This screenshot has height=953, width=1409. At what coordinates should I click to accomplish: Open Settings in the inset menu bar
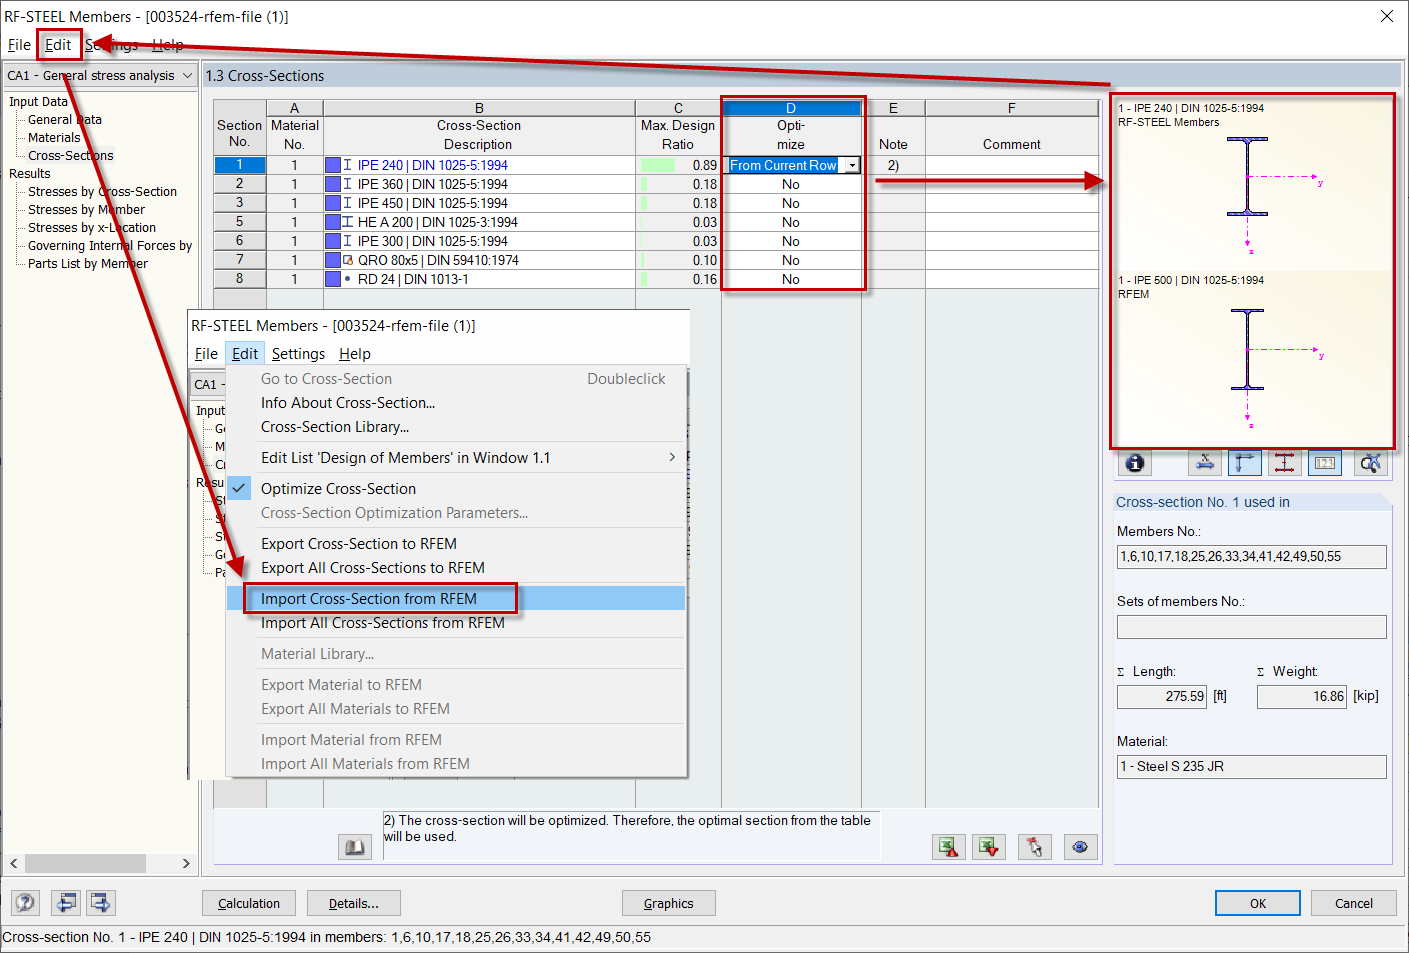tap(298, 354)
